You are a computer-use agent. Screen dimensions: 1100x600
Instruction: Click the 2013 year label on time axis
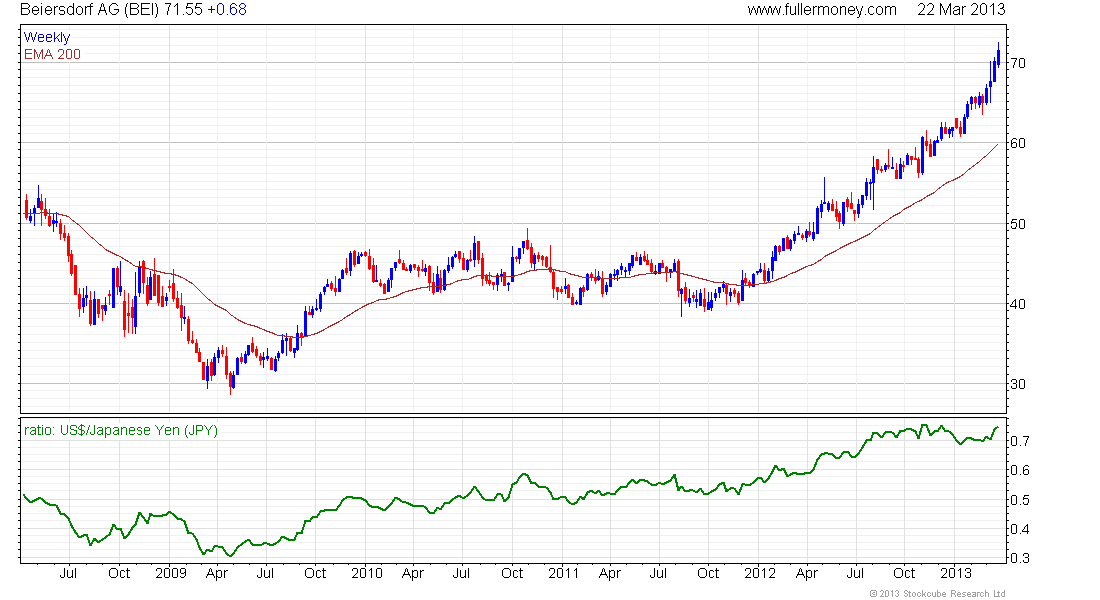coord(955,573)
